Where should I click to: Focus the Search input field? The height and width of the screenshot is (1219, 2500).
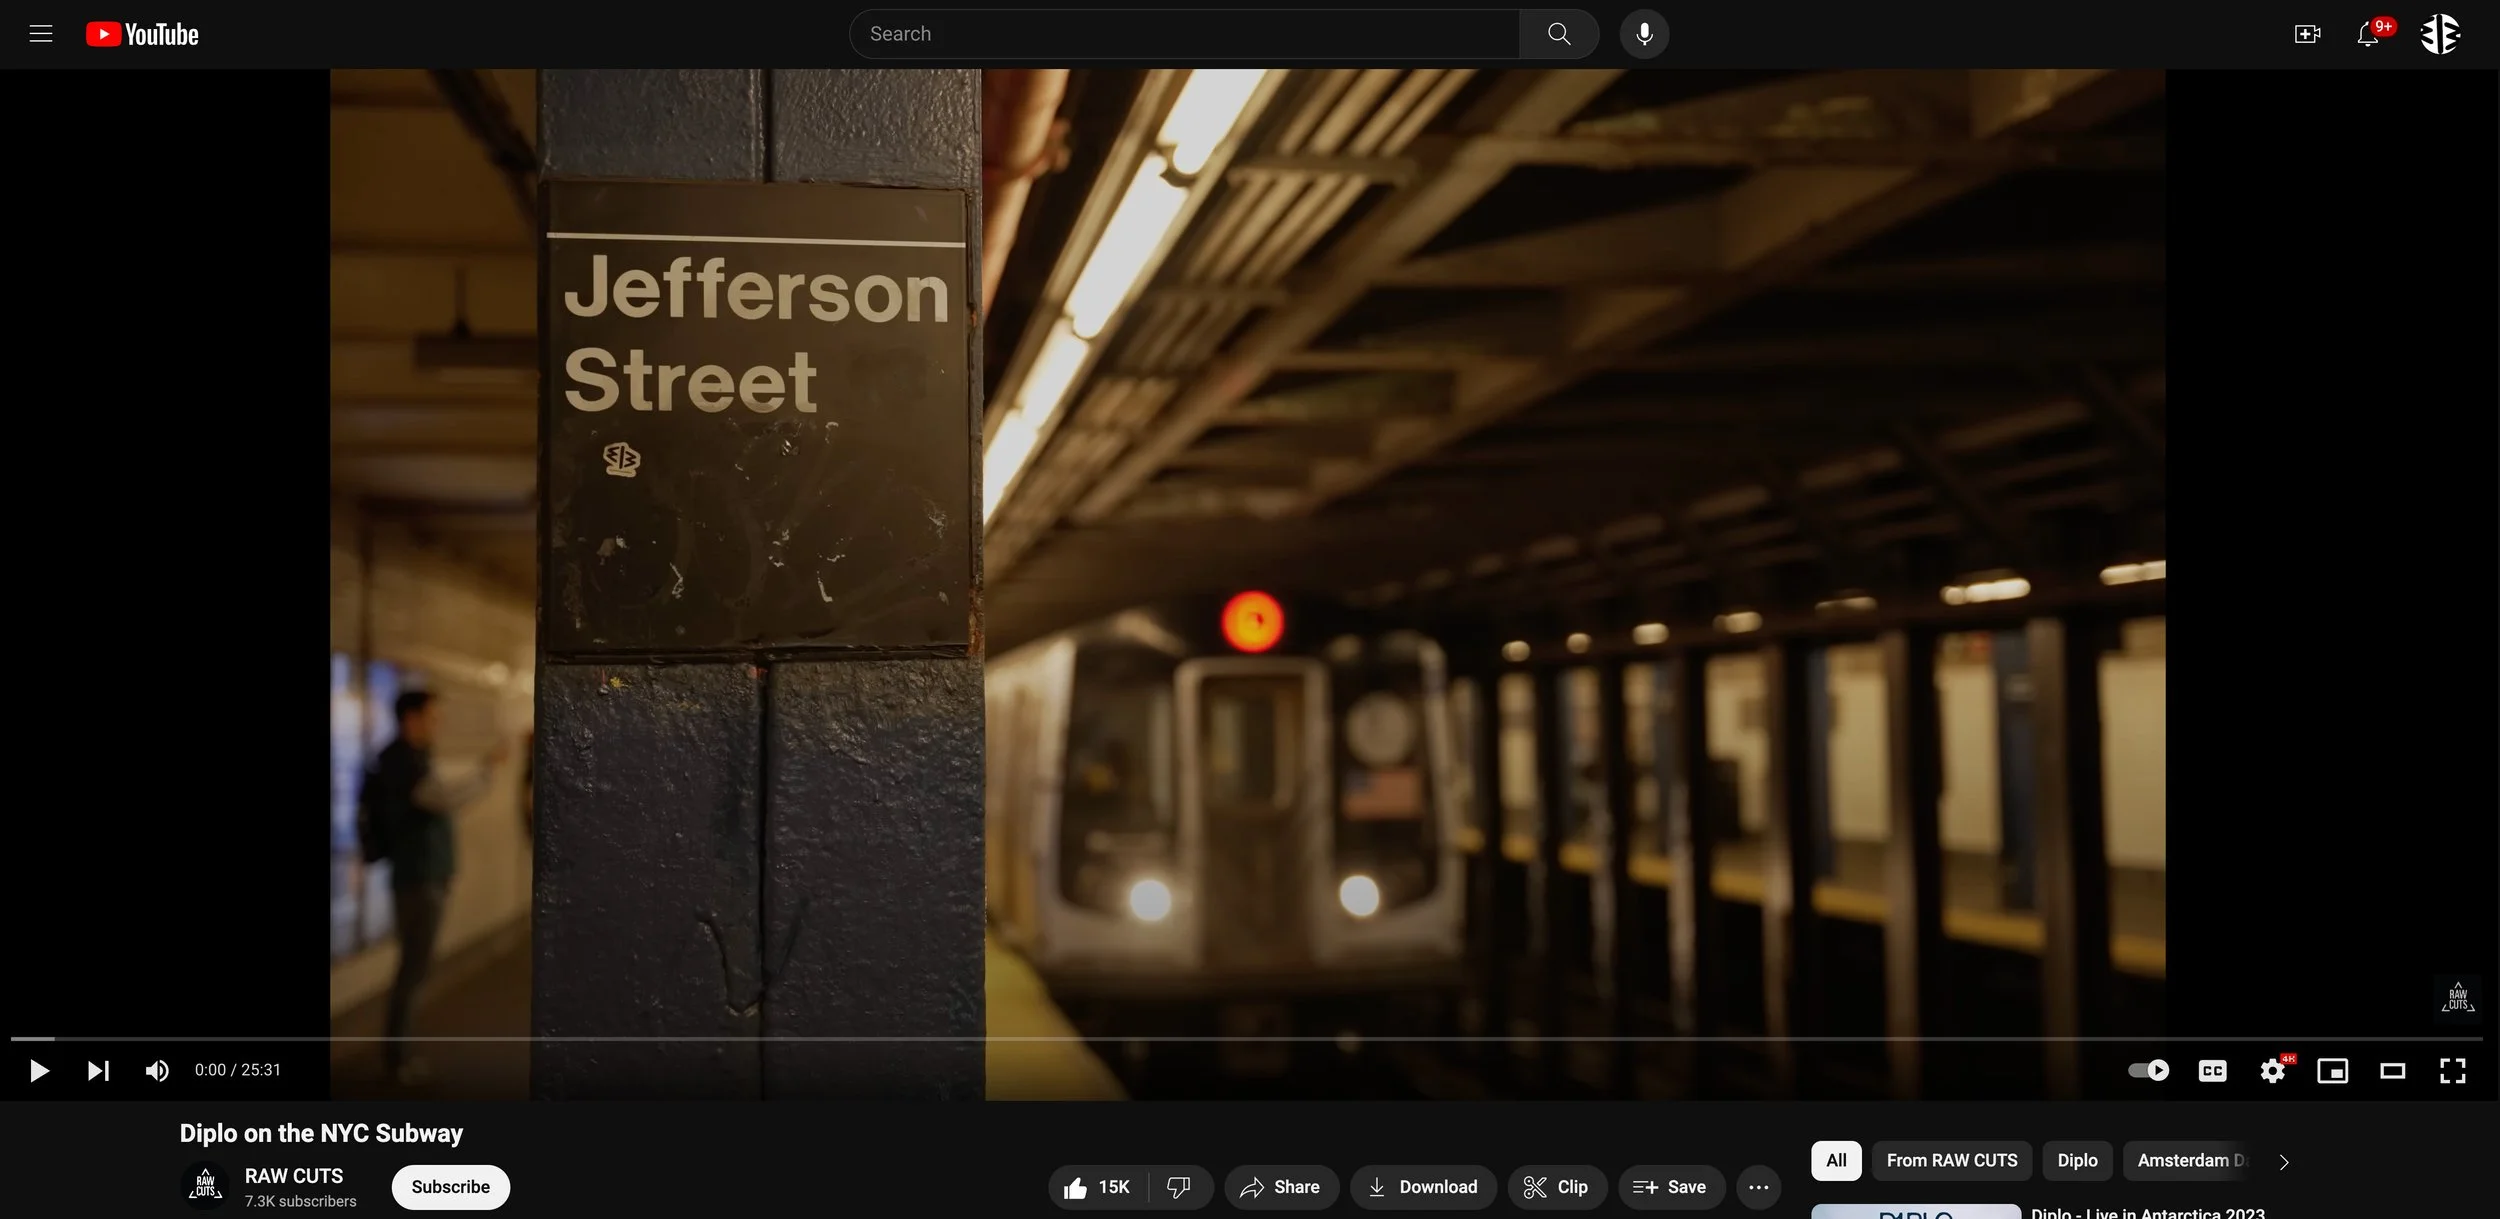pyautogui.click(x=1184, y=34)
